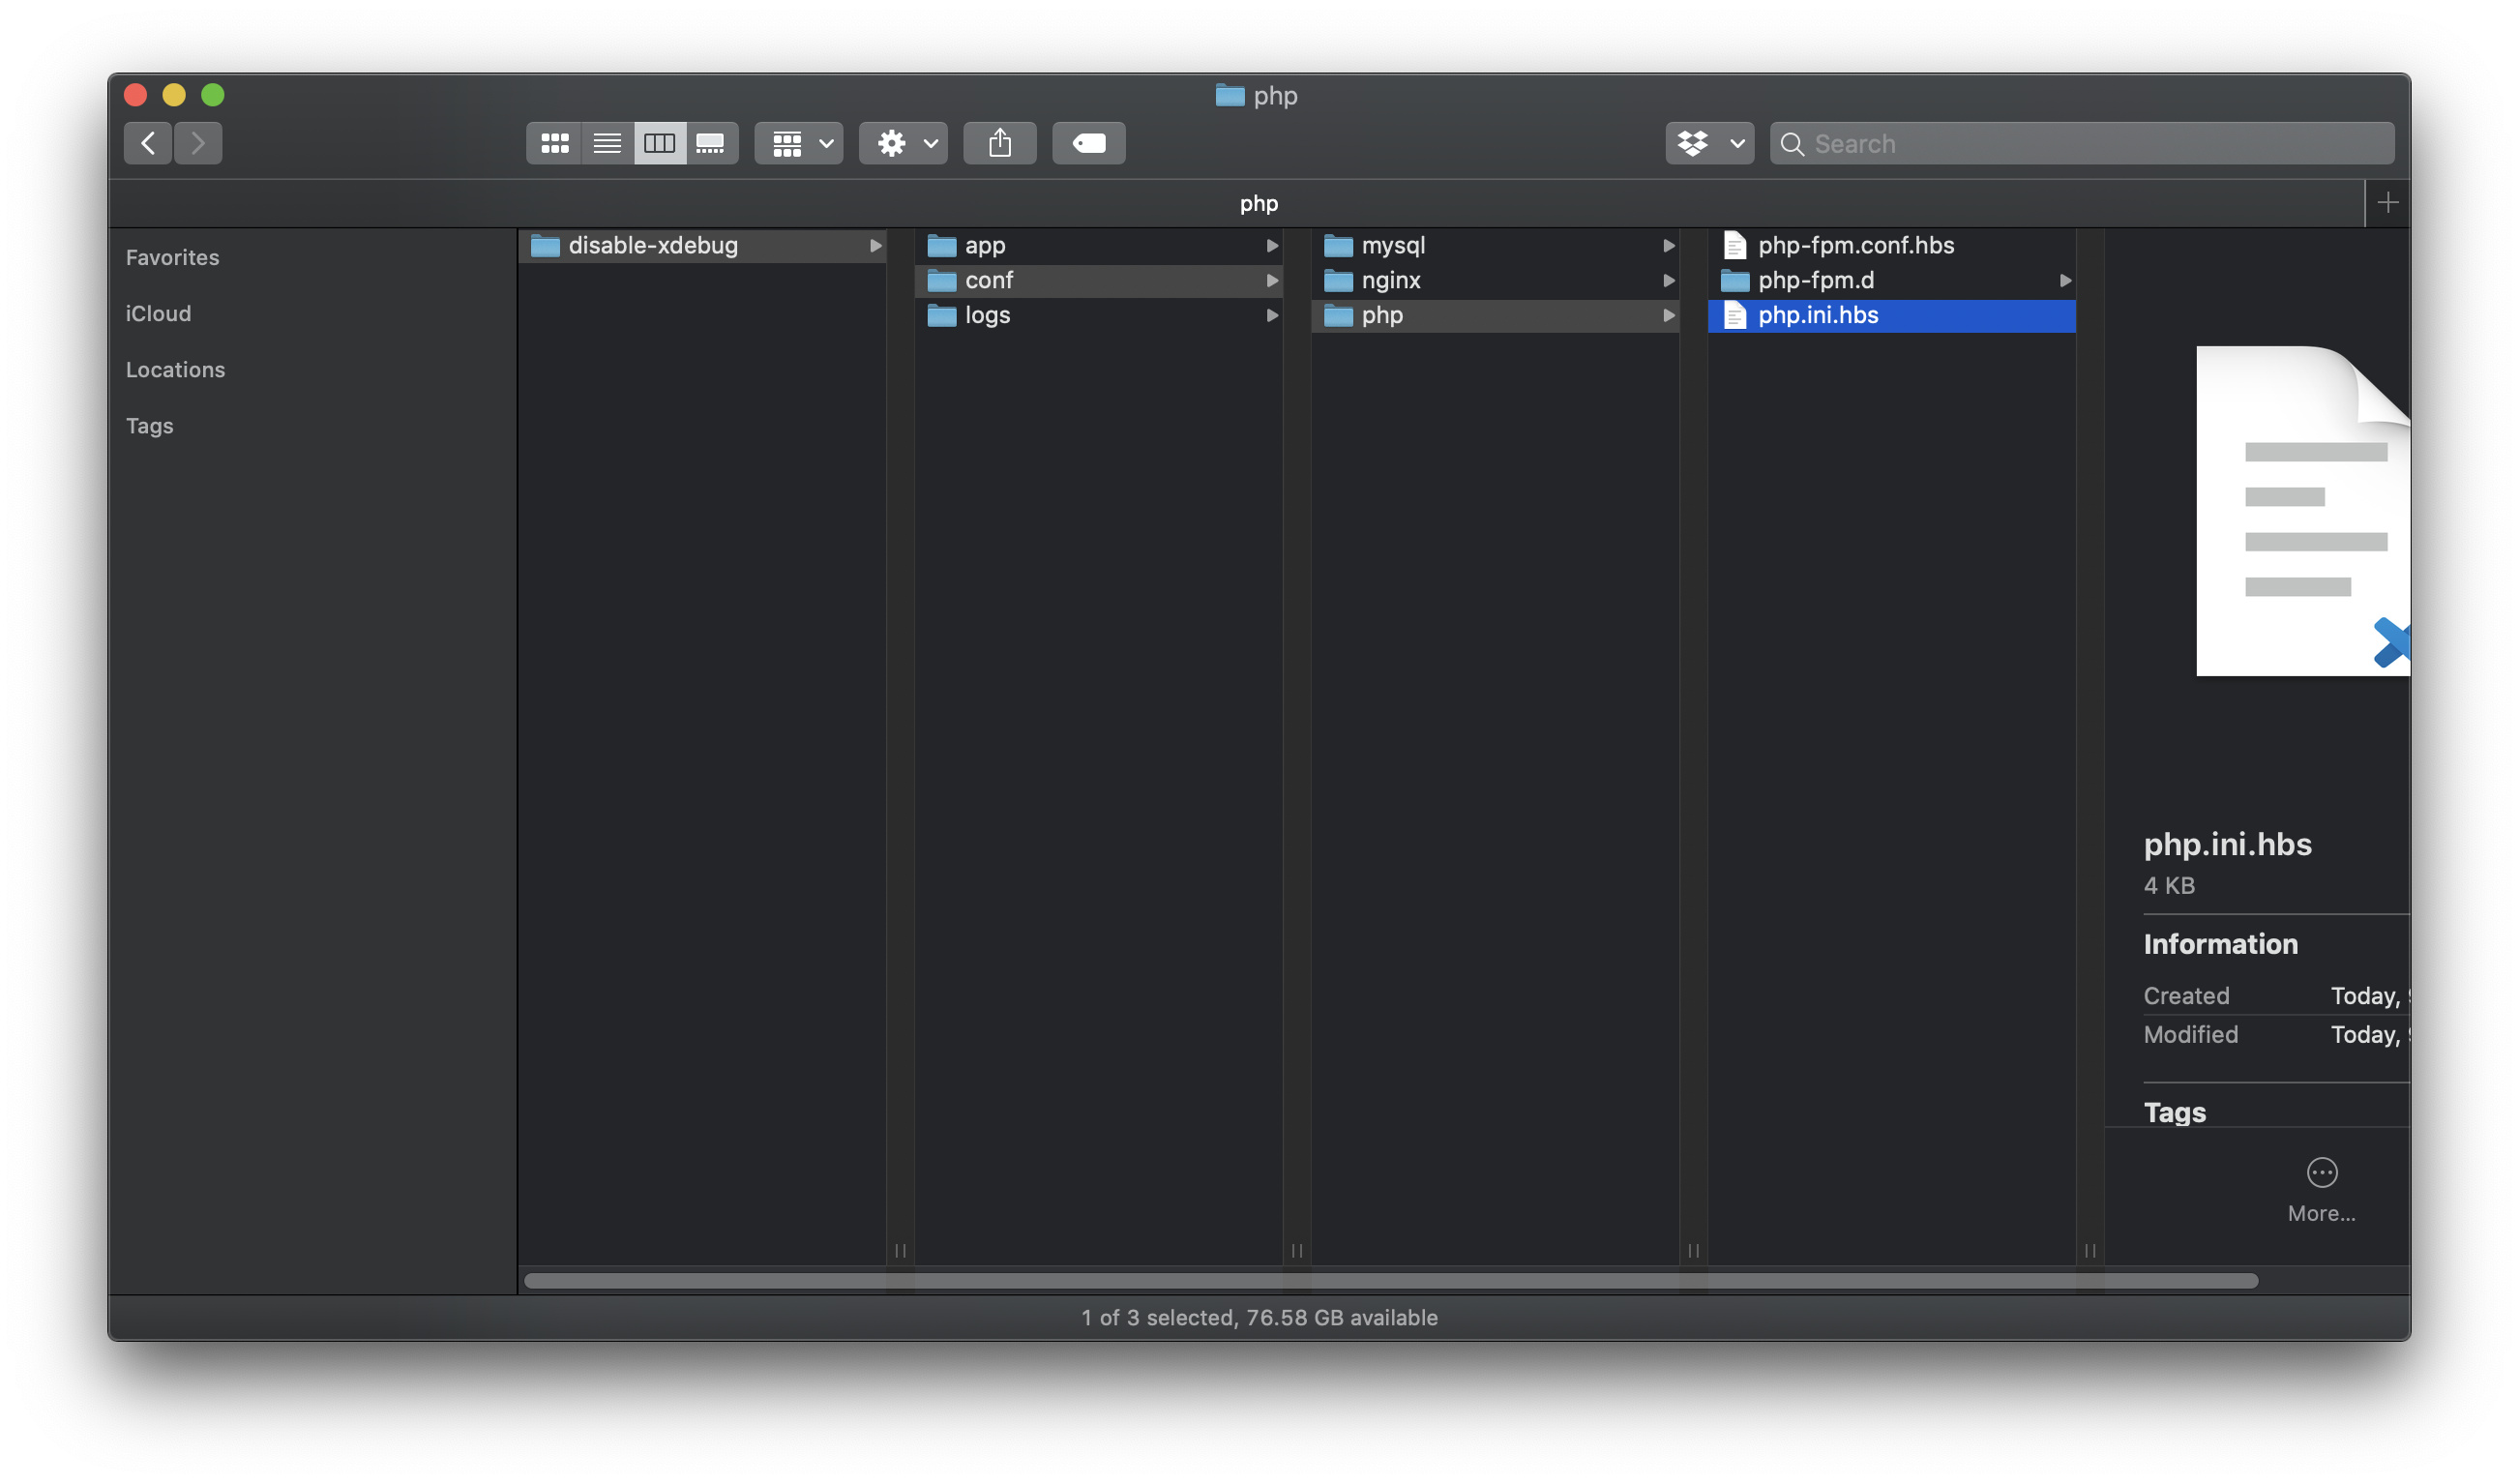
Task: Click the Search field
Action: click(x=2082, y=143)
